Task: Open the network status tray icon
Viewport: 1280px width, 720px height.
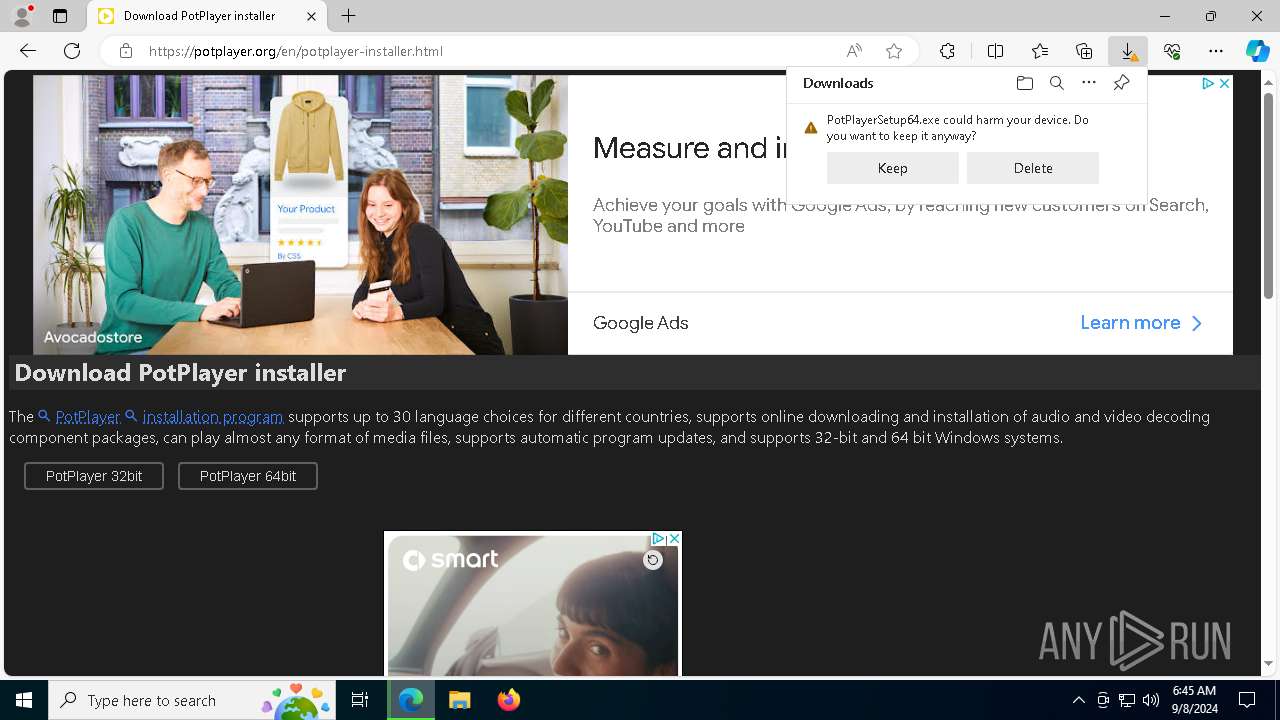Action: (x=1127, y=700)
